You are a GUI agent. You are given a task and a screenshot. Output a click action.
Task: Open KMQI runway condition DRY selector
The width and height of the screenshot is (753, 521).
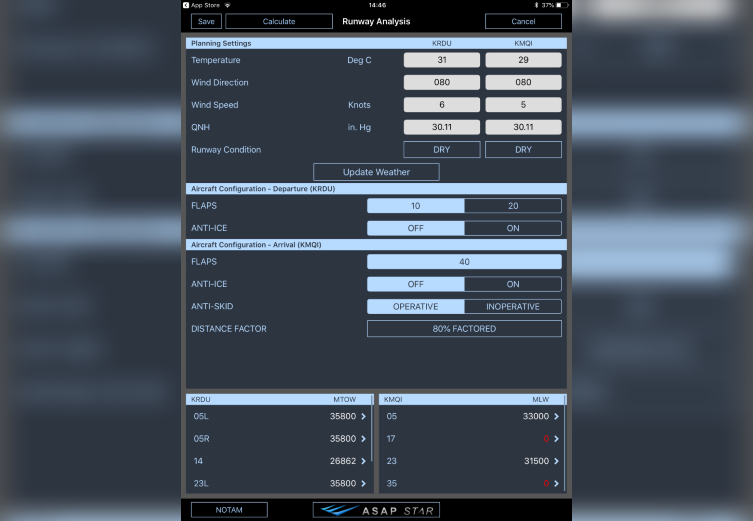coord(523,150)
